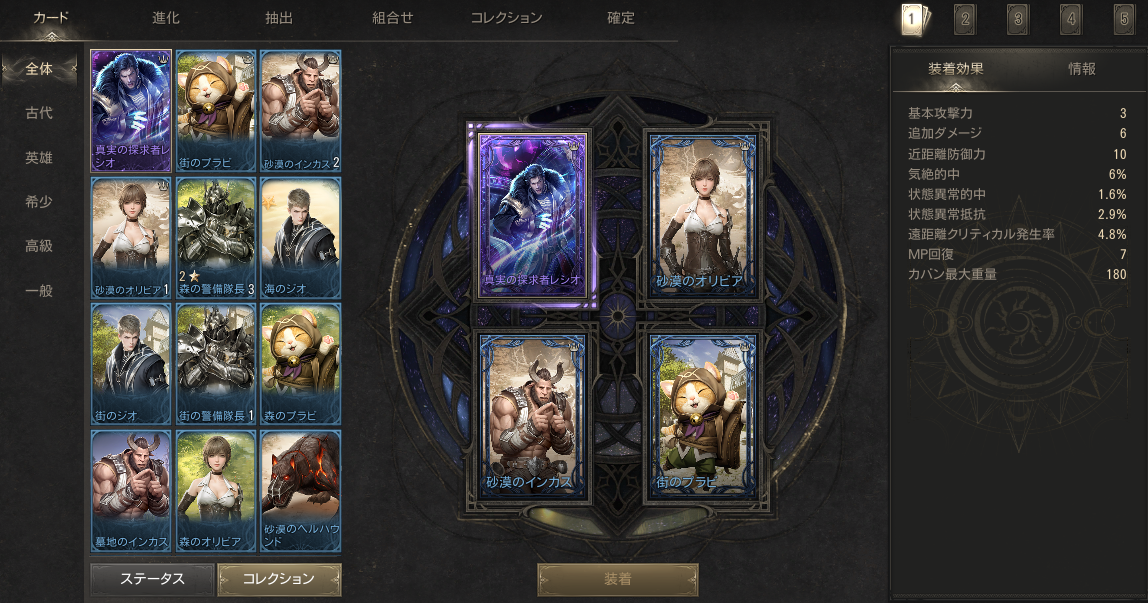Show 一般 rarity cards

(39, 291)
